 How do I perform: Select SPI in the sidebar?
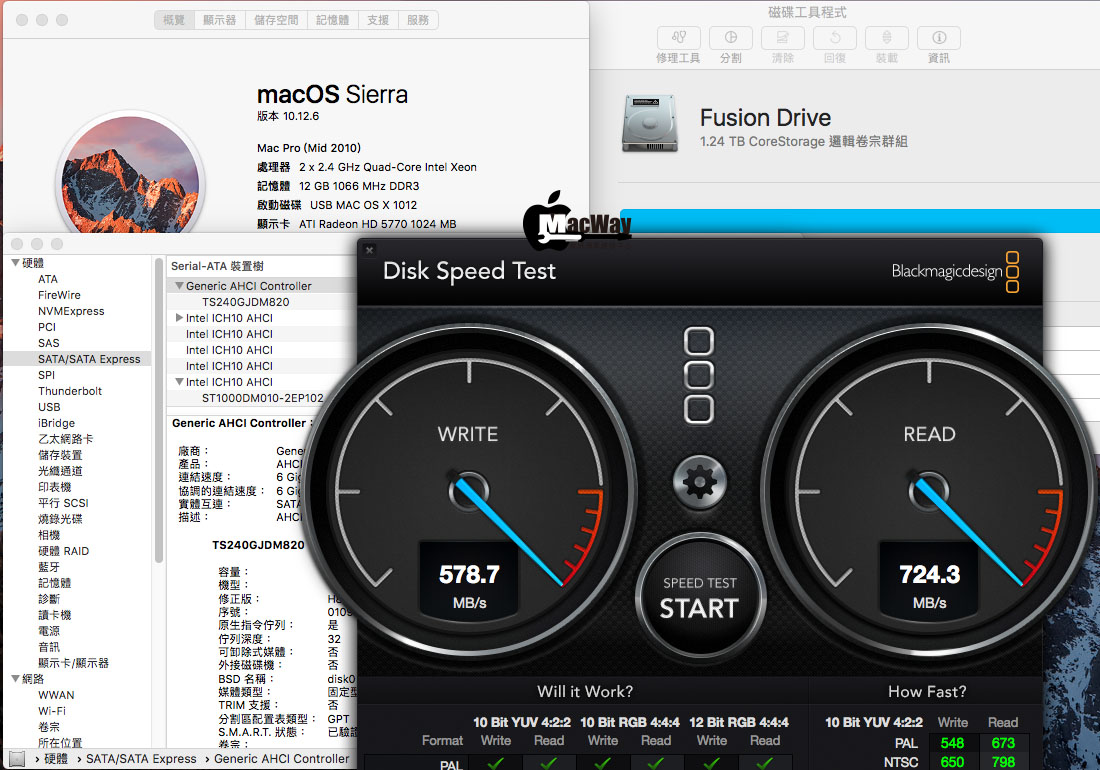[x=46, y=375]
